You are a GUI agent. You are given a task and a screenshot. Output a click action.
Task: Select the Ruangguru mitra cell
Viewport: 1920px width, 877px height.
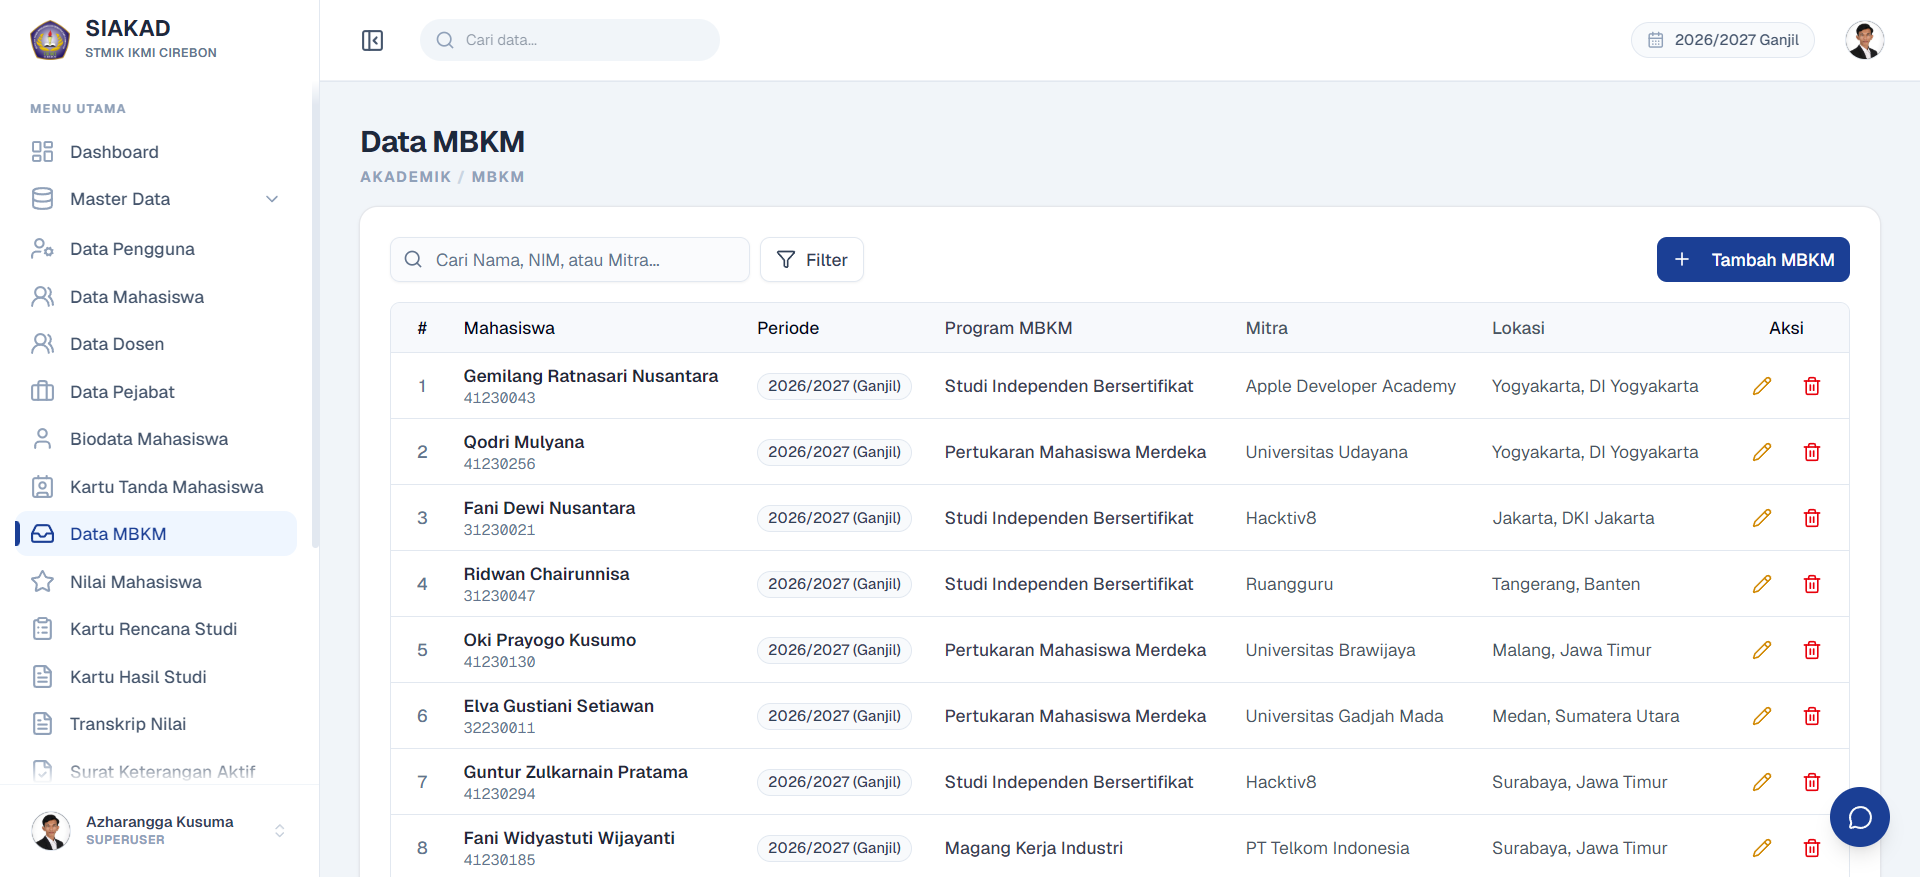[1289, 584]
